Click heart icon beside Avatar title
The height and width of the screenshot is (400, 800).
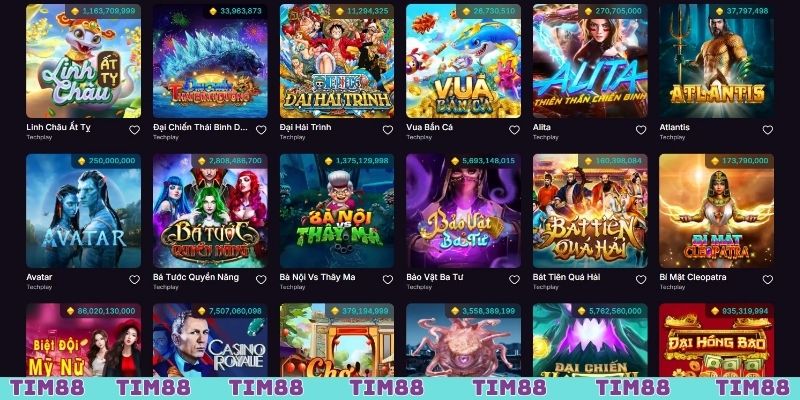134,280
